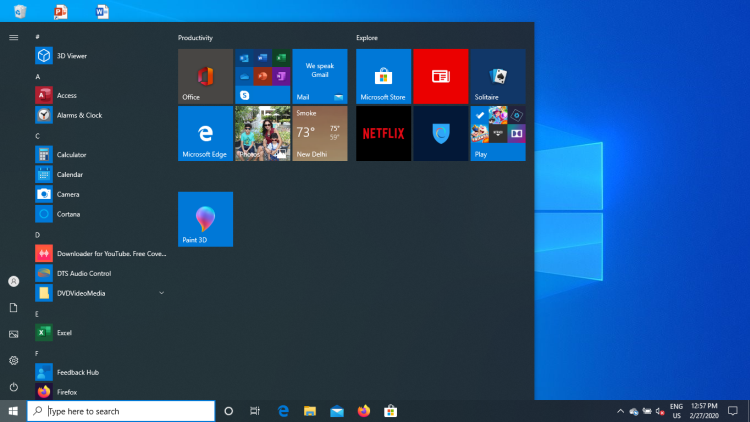Image resolution: width=750 pixels, height=422 pixels.
Task: Open Settings gear in Start sidebar
Action: coord(13,360)
